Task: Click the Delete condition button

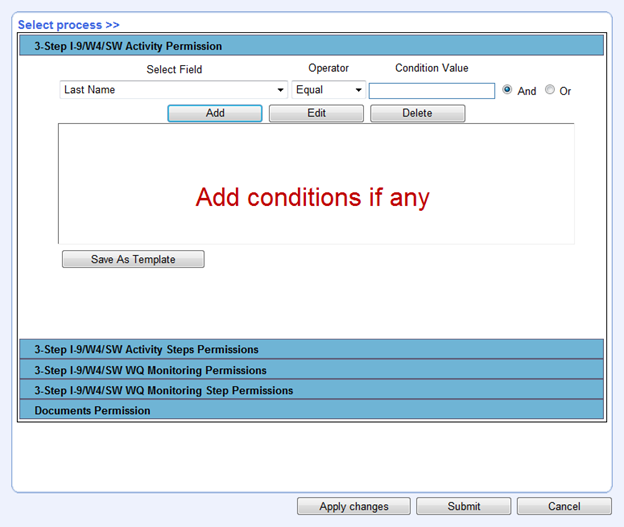Action: [417, 113]
